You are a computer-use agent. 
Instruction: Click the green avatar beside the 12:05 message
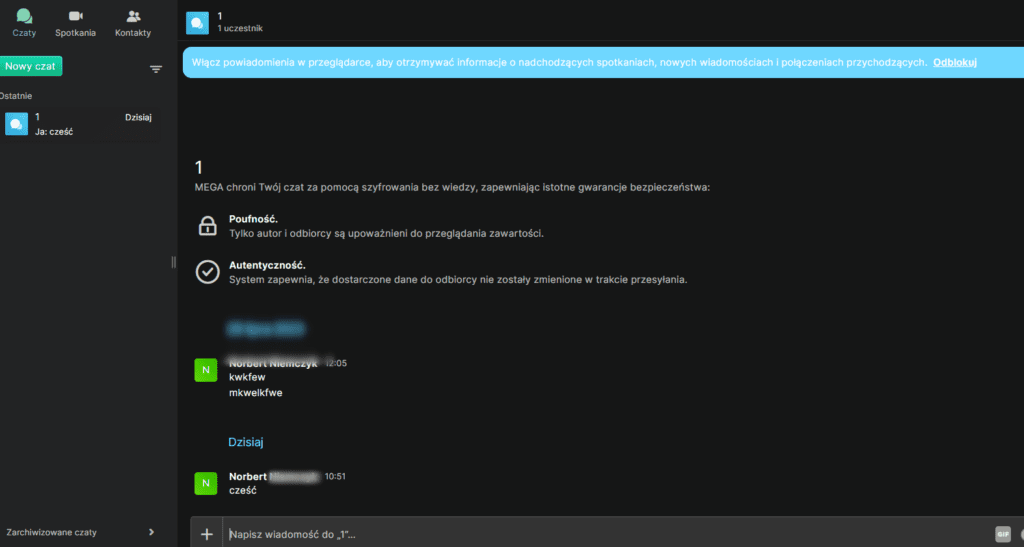point(205,370)
